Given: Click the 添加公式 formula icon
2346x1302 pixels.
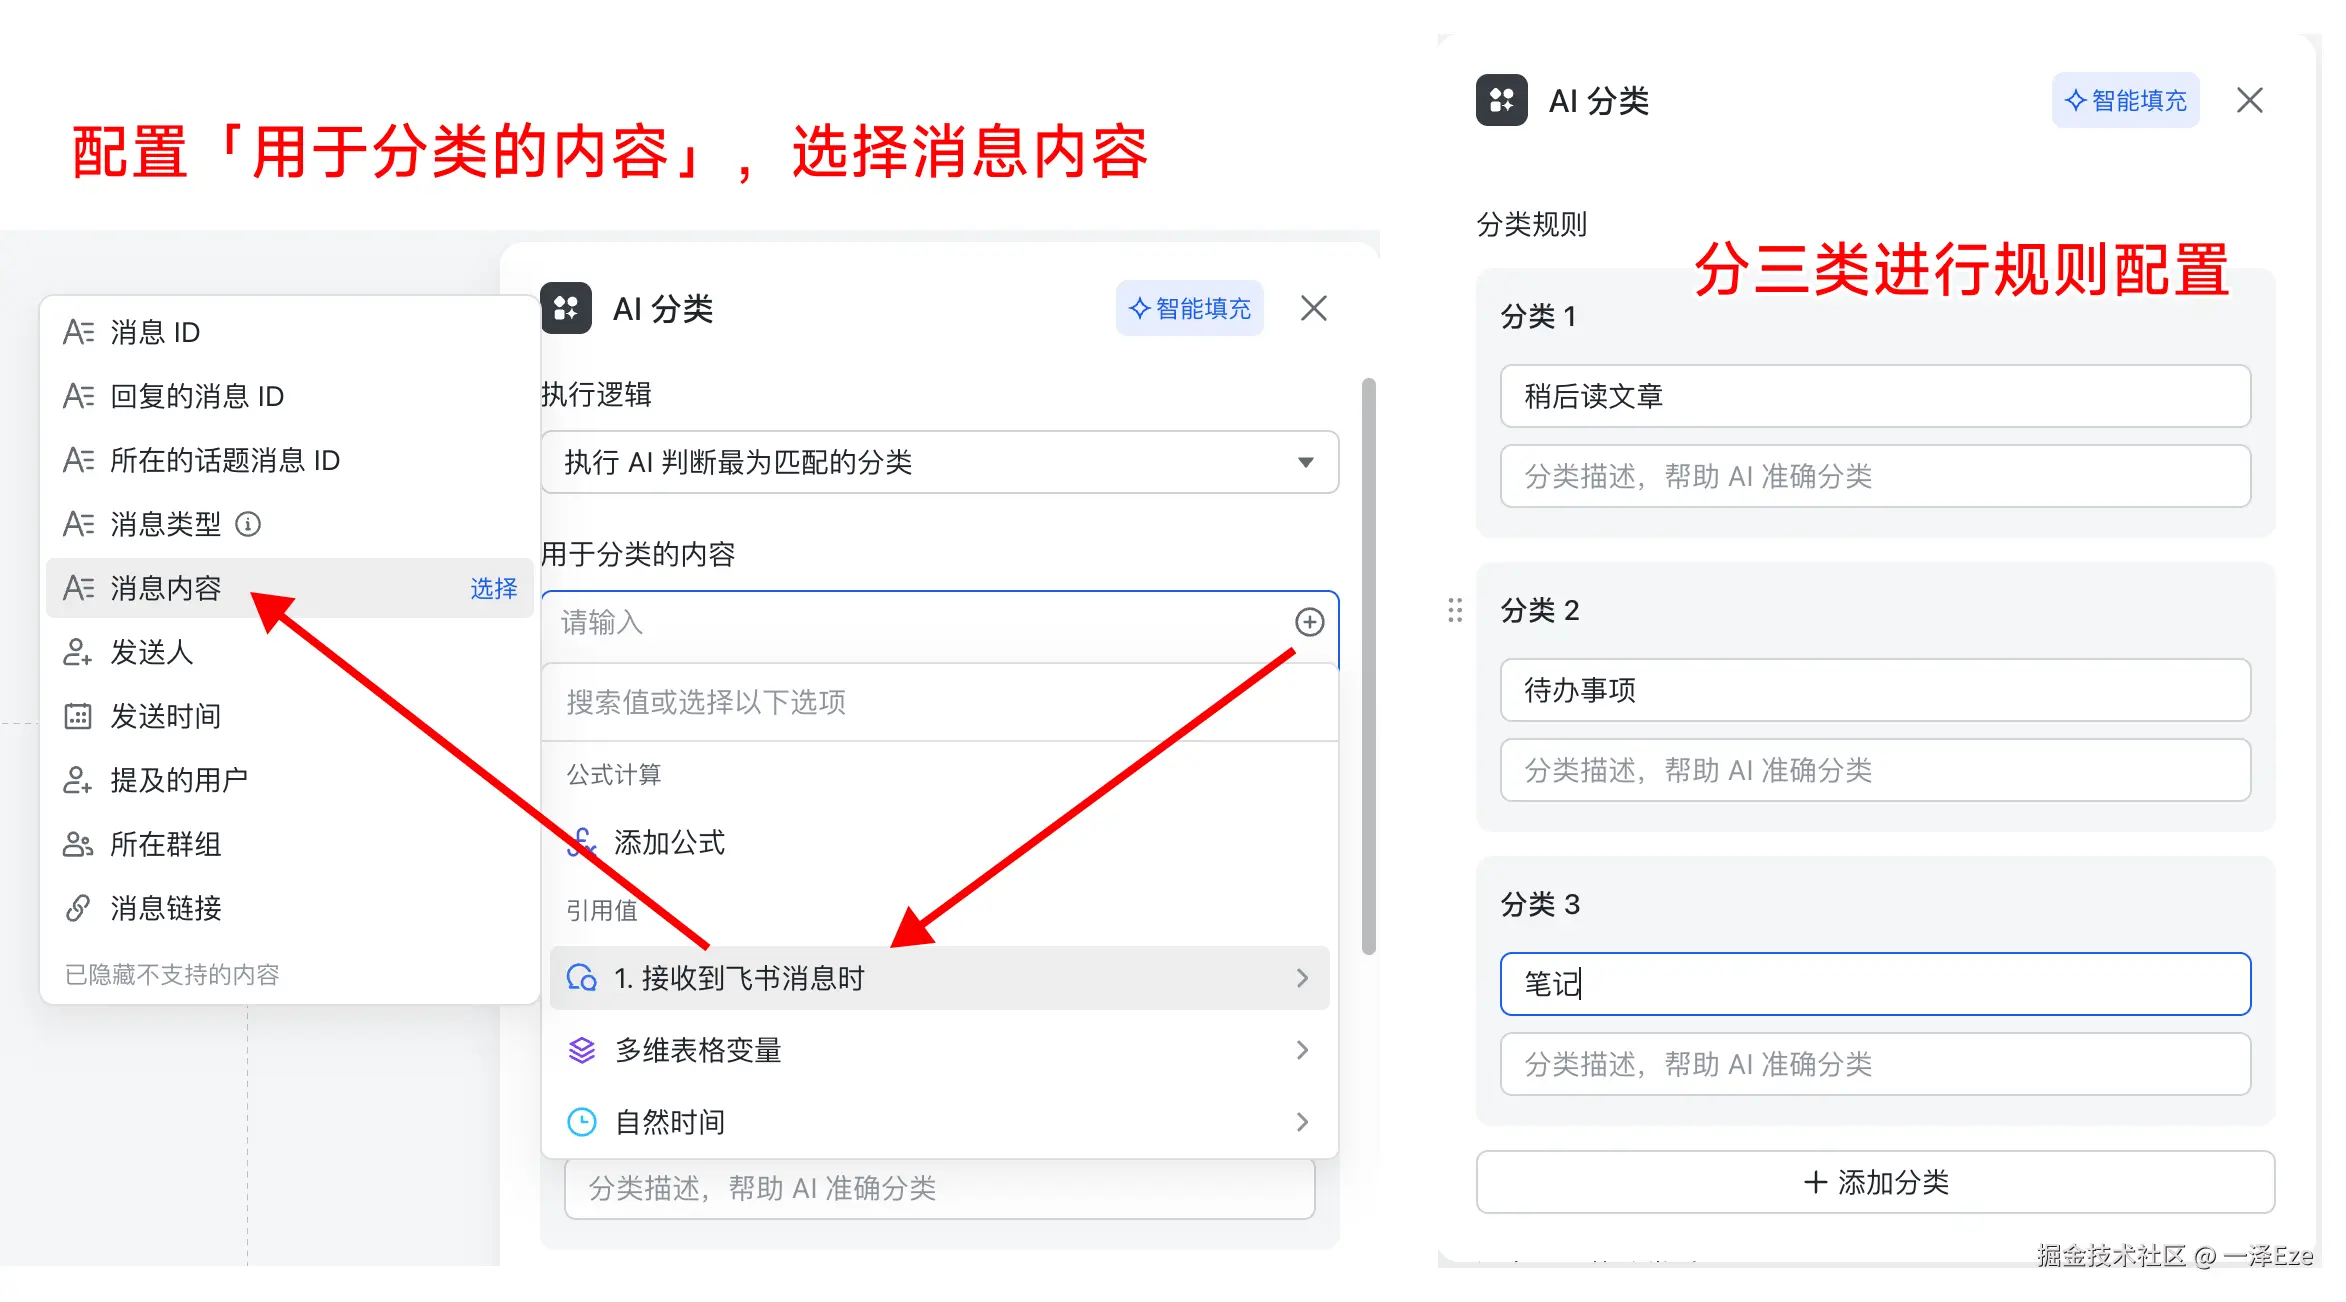Looking at the screenshot, I should (581, 842).
